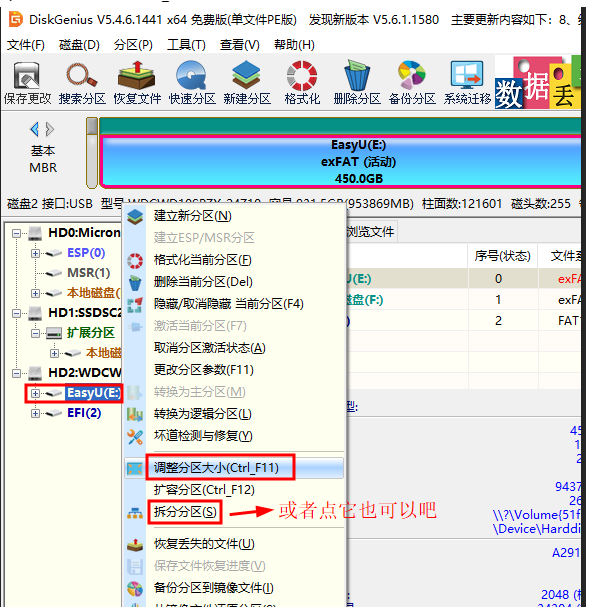Click the resize icon beside 调整分区大小
This screenshot has width=590, height=610.
pos(135,468)
